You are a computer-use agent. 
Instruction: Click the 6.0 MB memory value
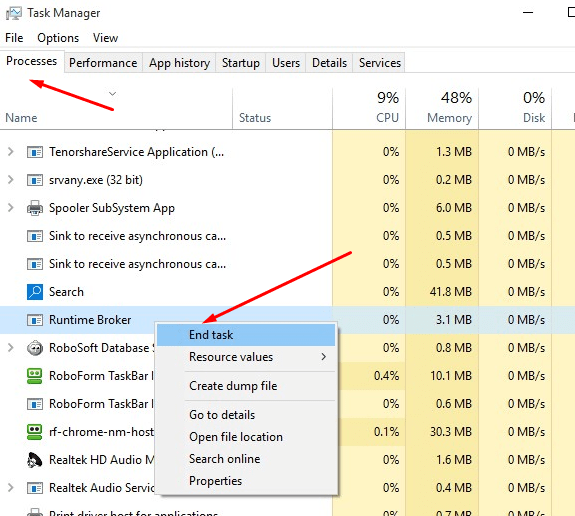click(454, 208)
